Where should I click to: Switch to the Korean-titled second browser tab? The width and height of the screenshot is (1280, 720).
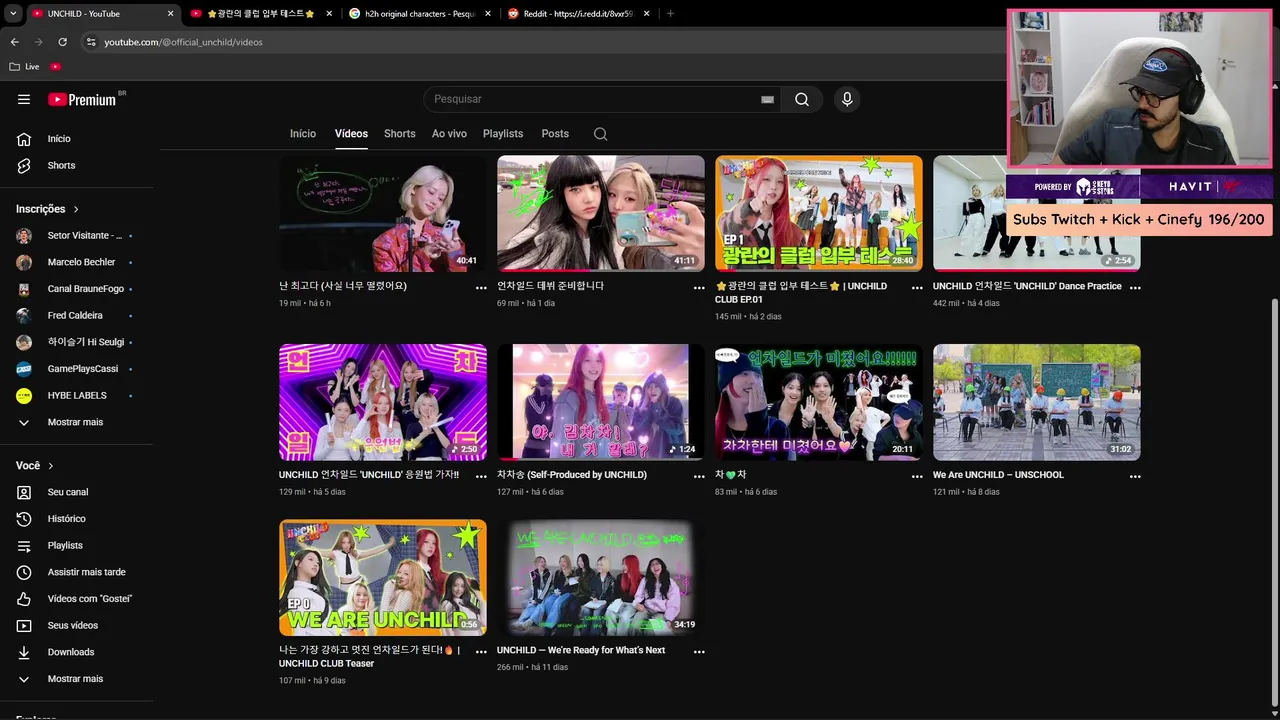(x=260, y=13)
